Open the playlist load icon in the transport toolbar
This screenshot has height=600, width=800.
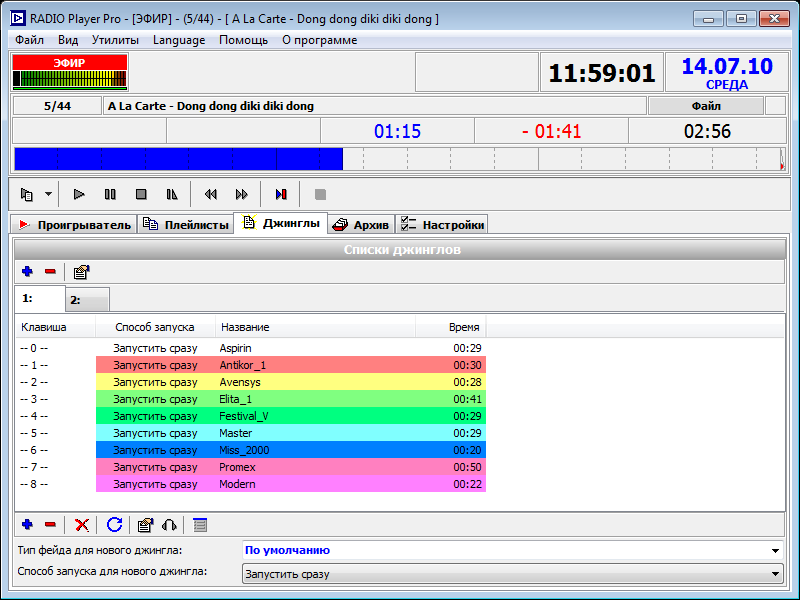click(27, 194)
